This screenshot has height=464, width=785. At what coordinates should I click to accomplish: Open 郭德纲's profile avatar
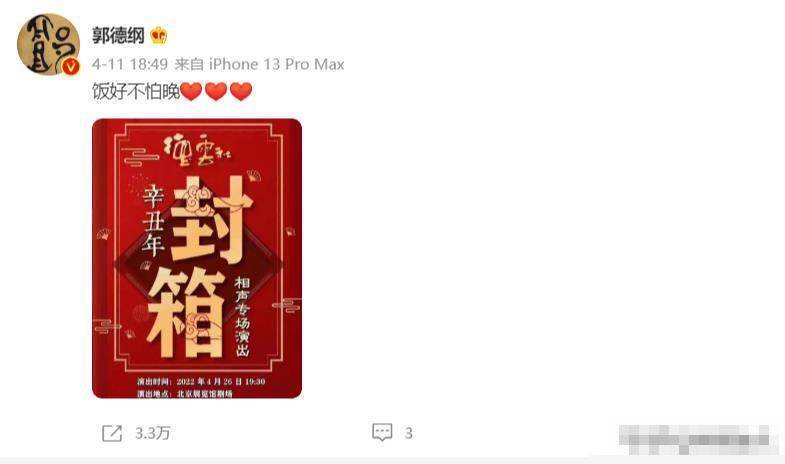click(x=48, y=44)
